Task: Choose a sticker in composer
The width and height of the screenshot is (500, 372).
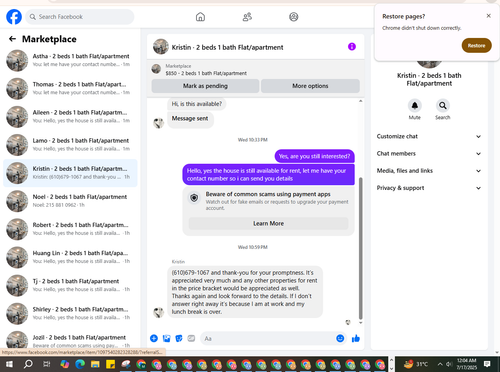Action: [x=179, y=338]
